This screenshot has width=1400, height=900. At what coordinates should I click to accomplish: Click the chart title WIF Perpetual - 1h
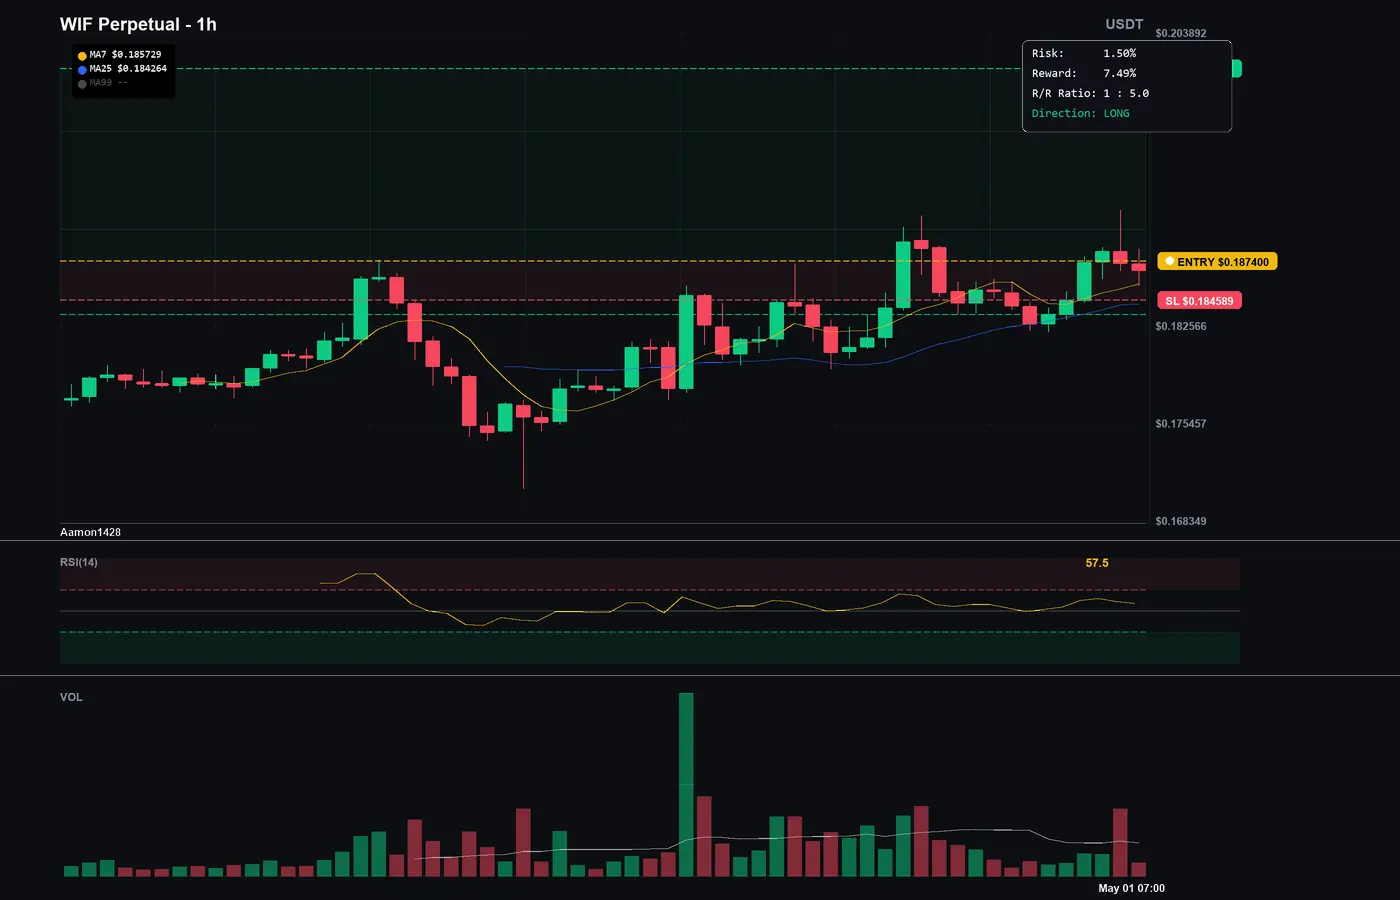click(138, 24)
